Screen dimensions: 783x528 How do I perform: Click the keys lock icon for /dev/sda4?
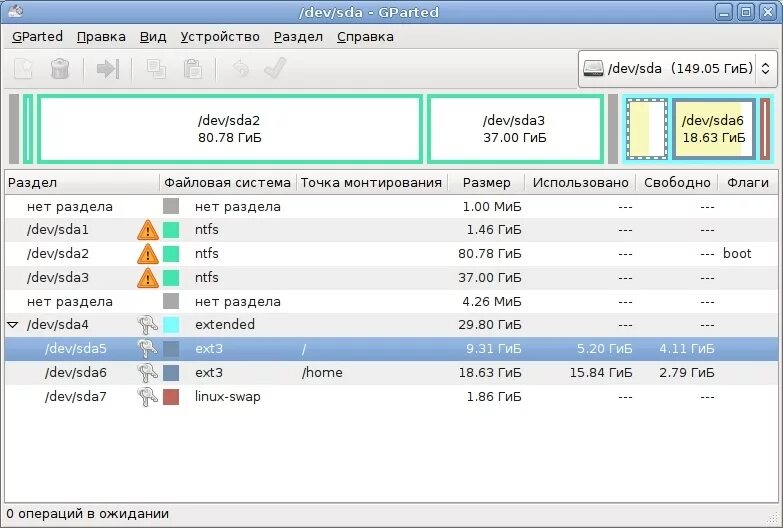click(x=147, y=325)
